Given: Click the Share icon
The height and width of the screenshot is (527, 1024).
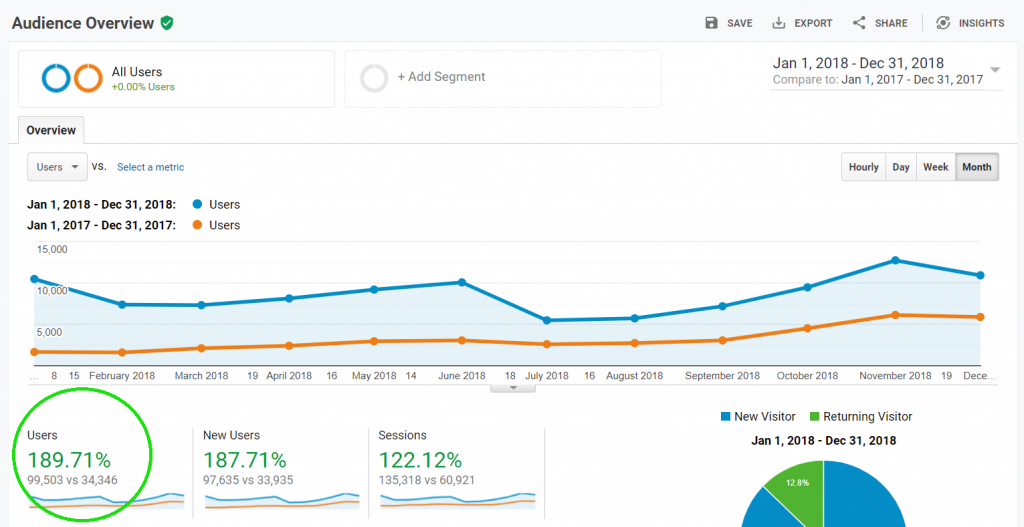Looking at the screenshot, I should click(859, 23).
